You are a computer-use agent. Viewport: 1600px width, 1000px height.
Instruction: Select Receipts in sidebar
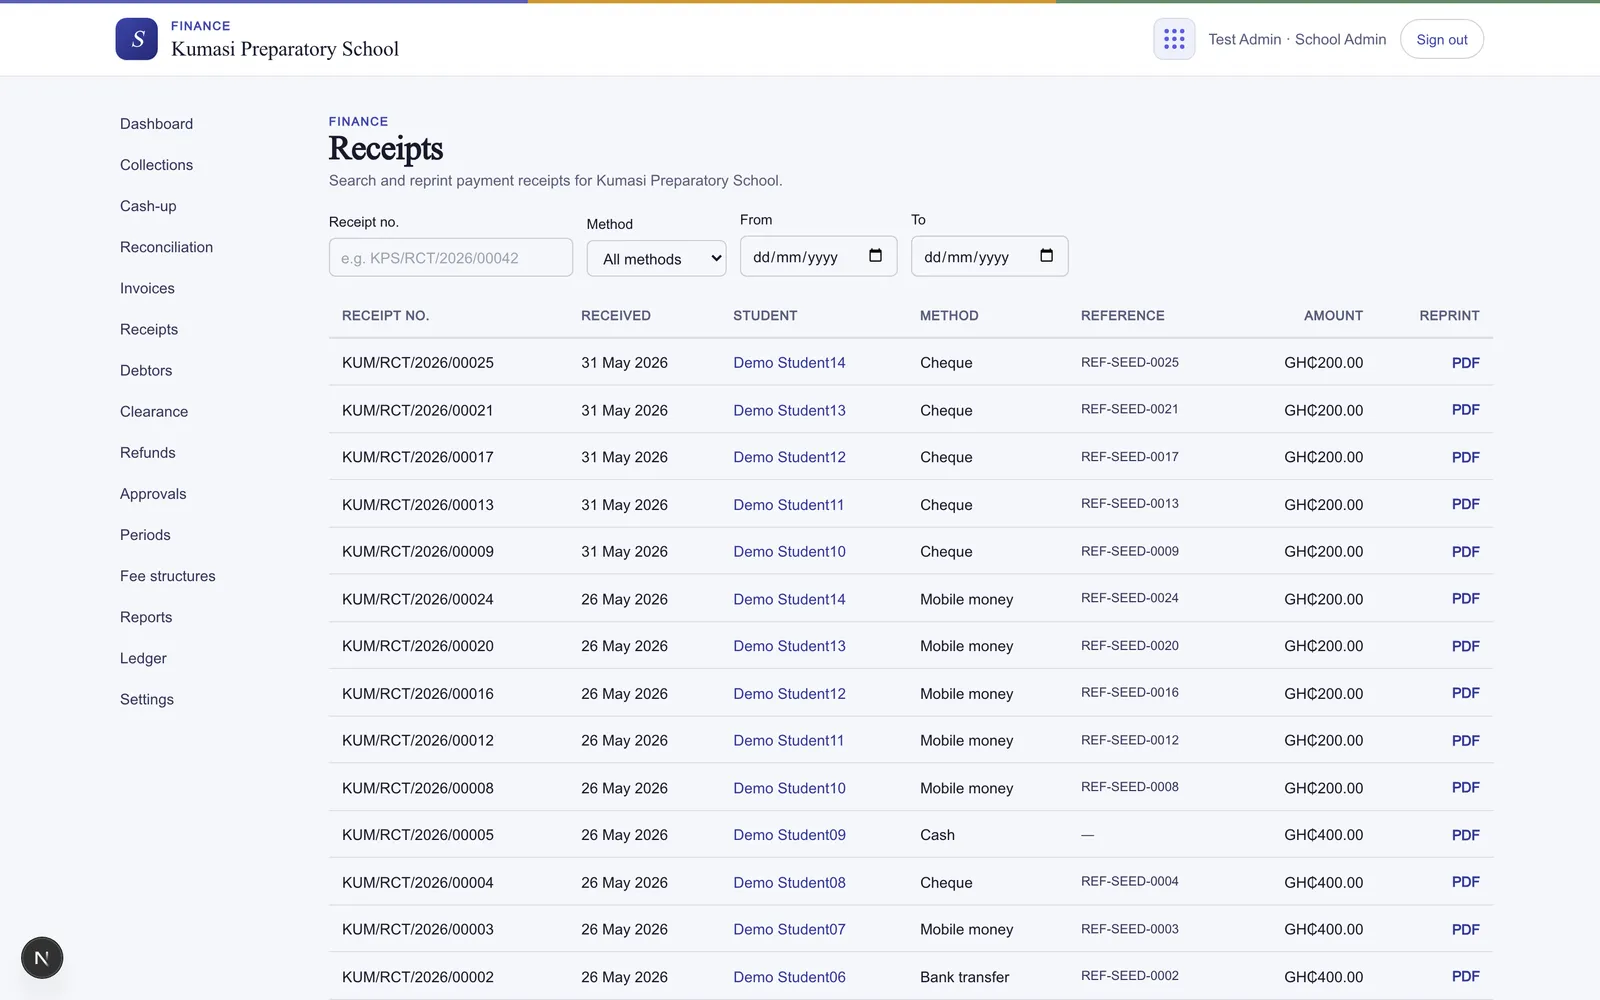tap(149, 329)
